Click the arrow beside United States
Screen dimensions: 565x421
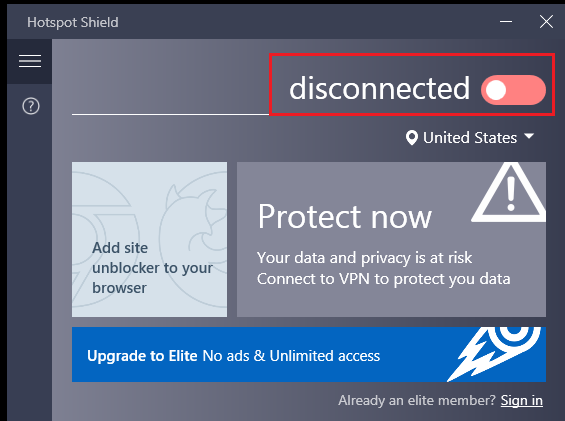click(x=529, y=136)
